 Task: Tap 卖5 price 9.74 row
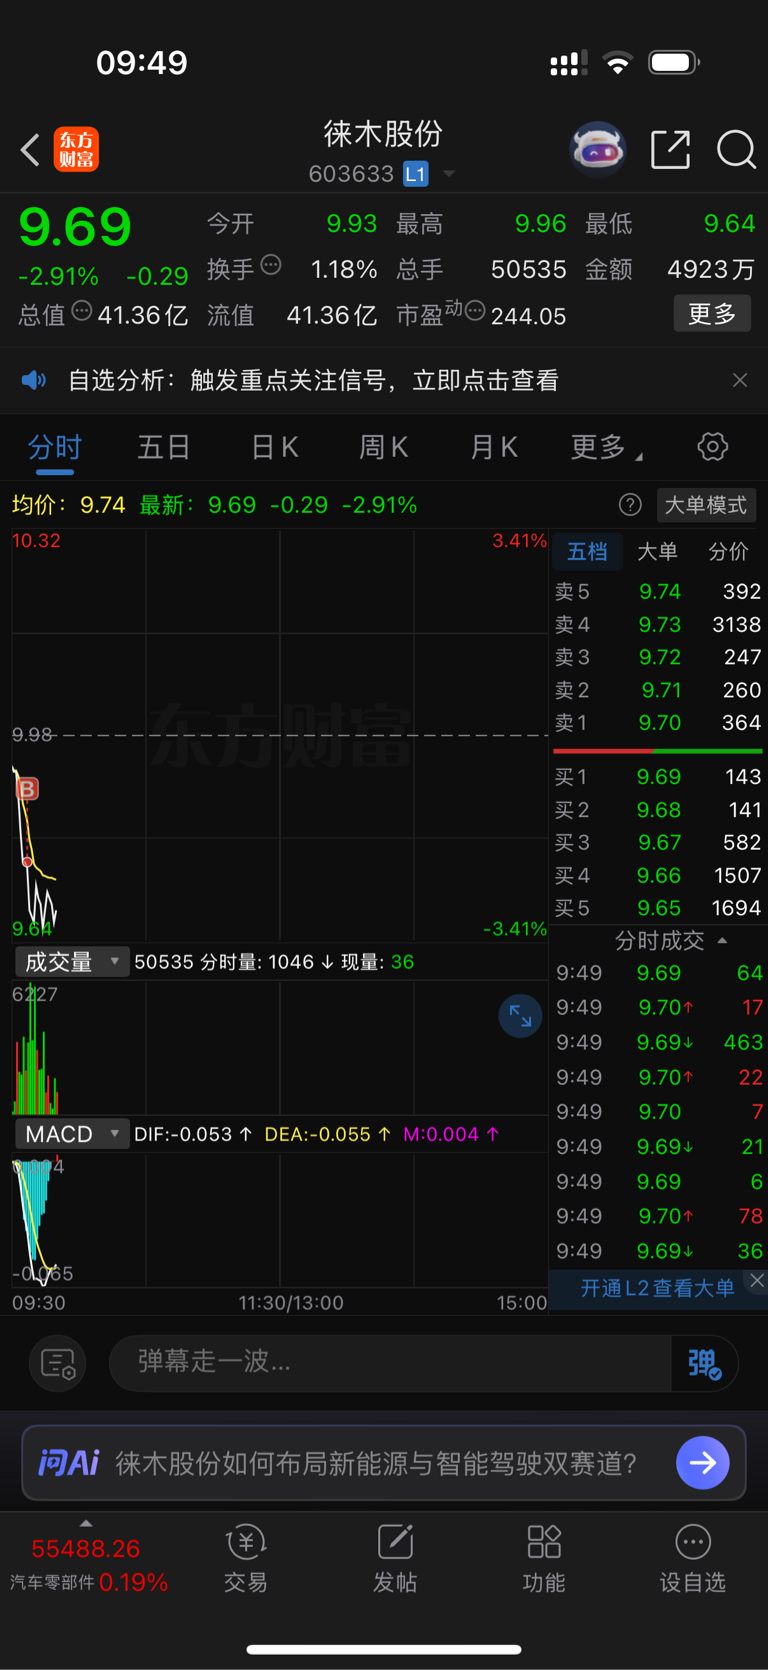658,592
